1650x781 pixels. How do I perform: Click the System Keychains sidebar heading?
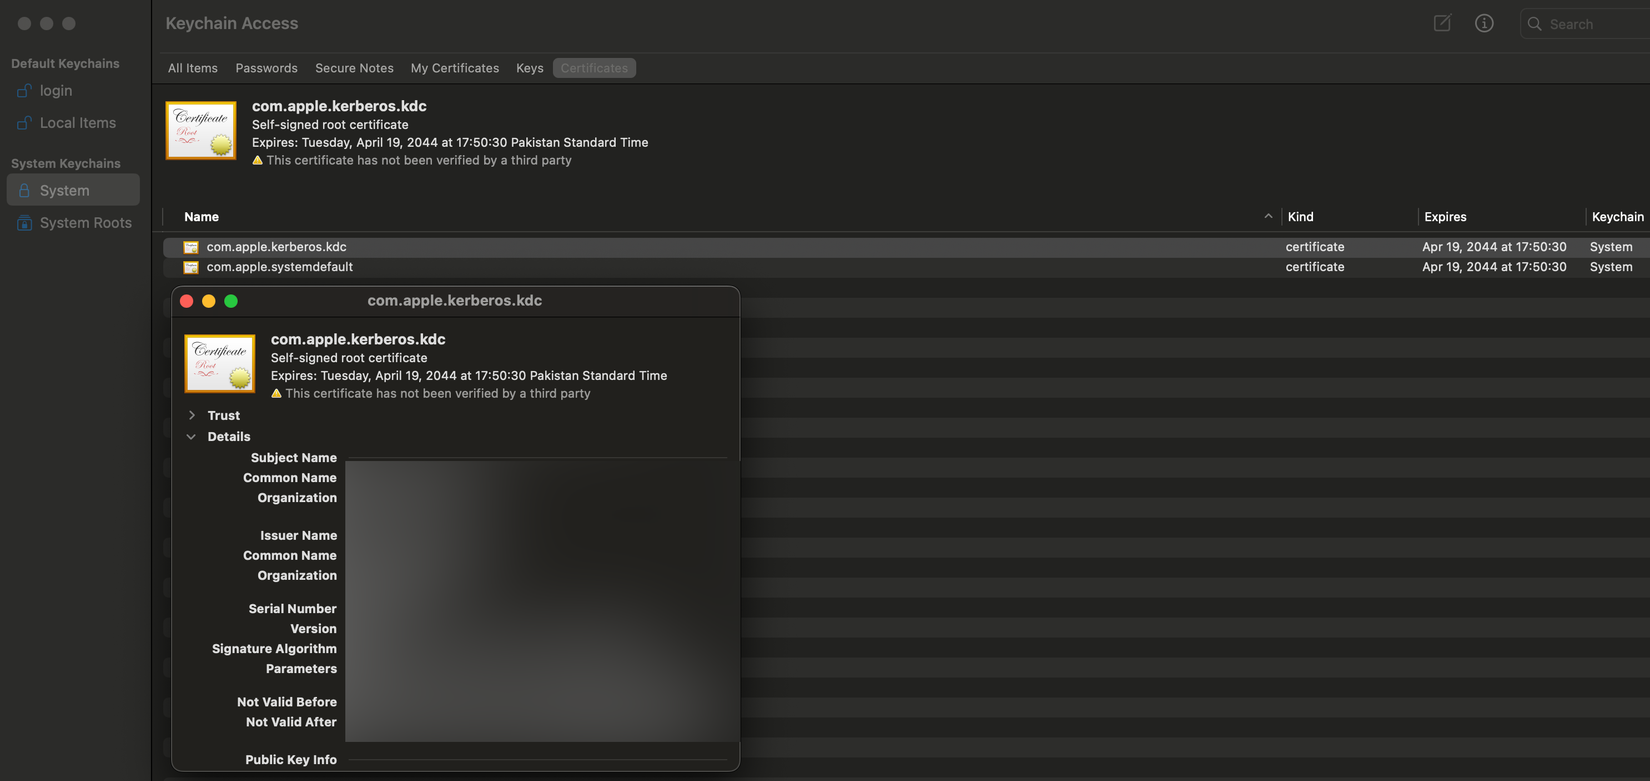click(x=66, y=163)
